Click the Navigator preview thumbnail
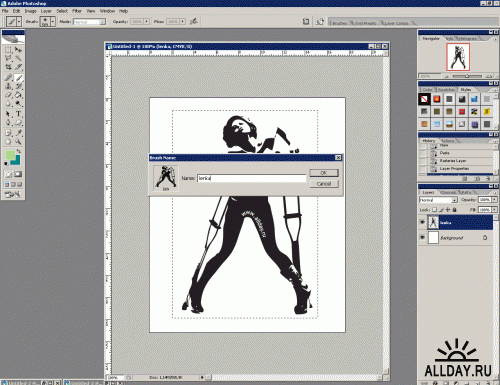 pyautogui.click(x=458, y=57)
